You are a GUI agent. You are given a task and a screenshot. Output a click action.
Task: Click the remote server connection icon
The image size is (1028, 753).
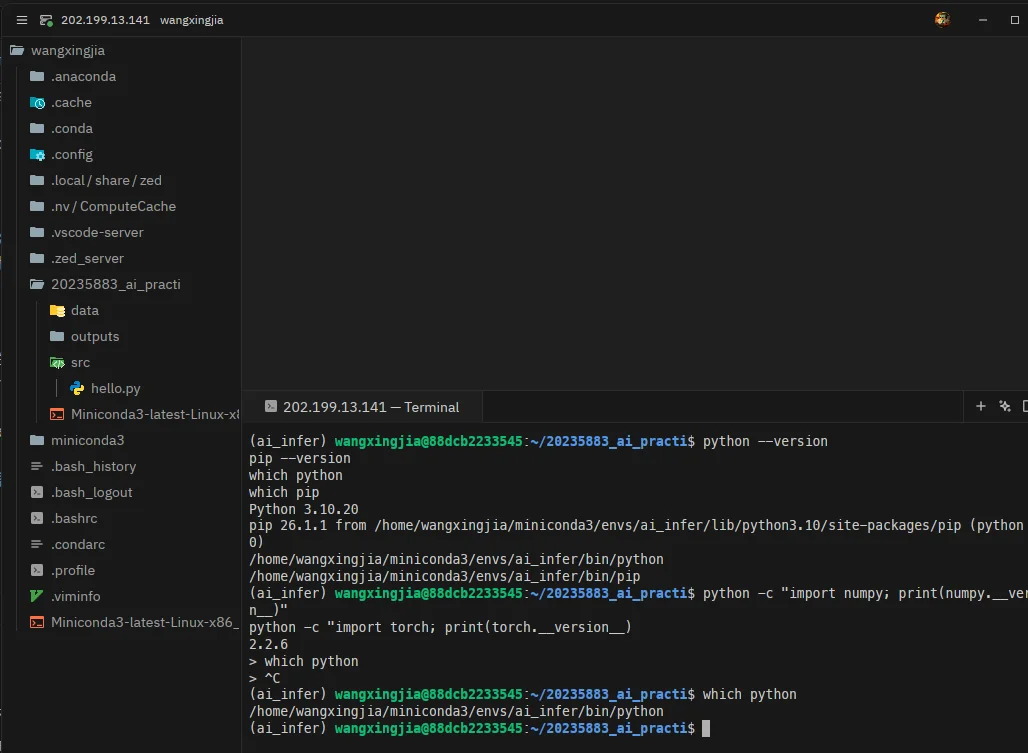click(x=46, y=20)
